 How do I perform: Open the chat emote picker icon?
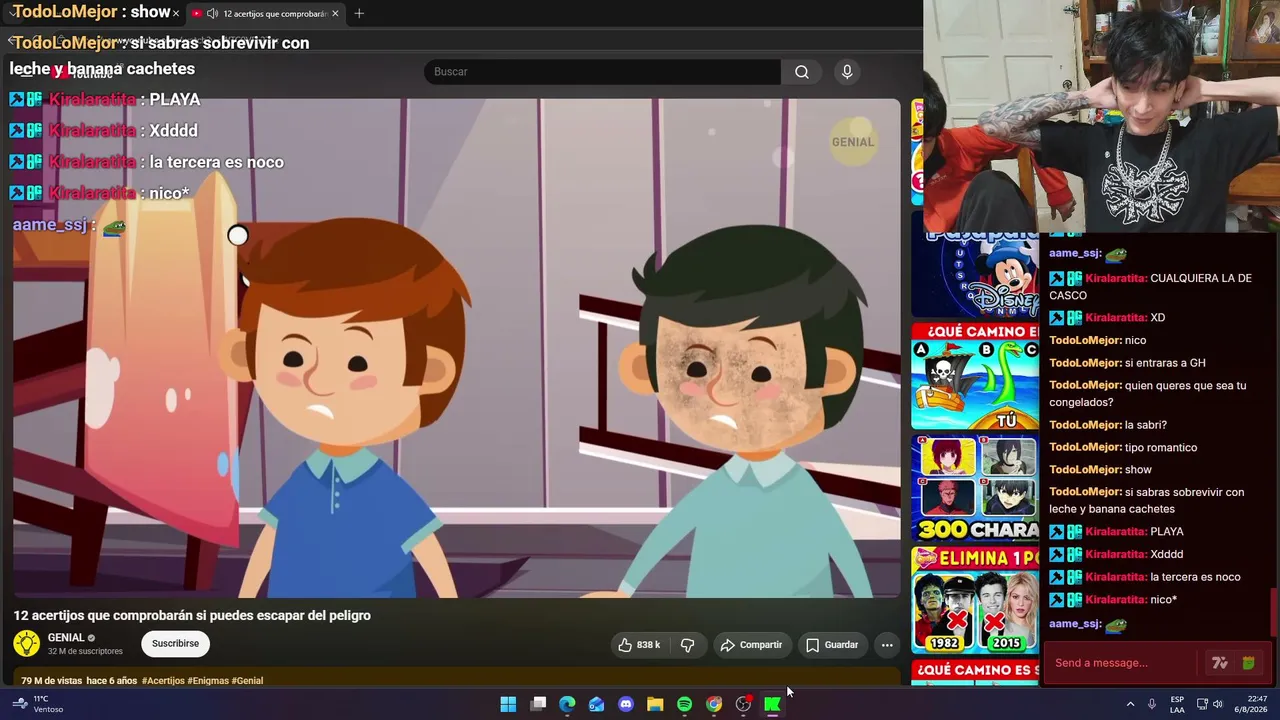click(x=1219, y=663)
